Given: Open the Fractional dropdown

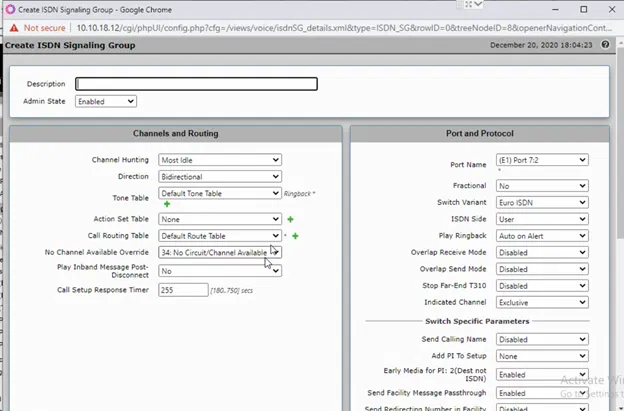Looking at the screenshot, I should click(x=541, y=186).
